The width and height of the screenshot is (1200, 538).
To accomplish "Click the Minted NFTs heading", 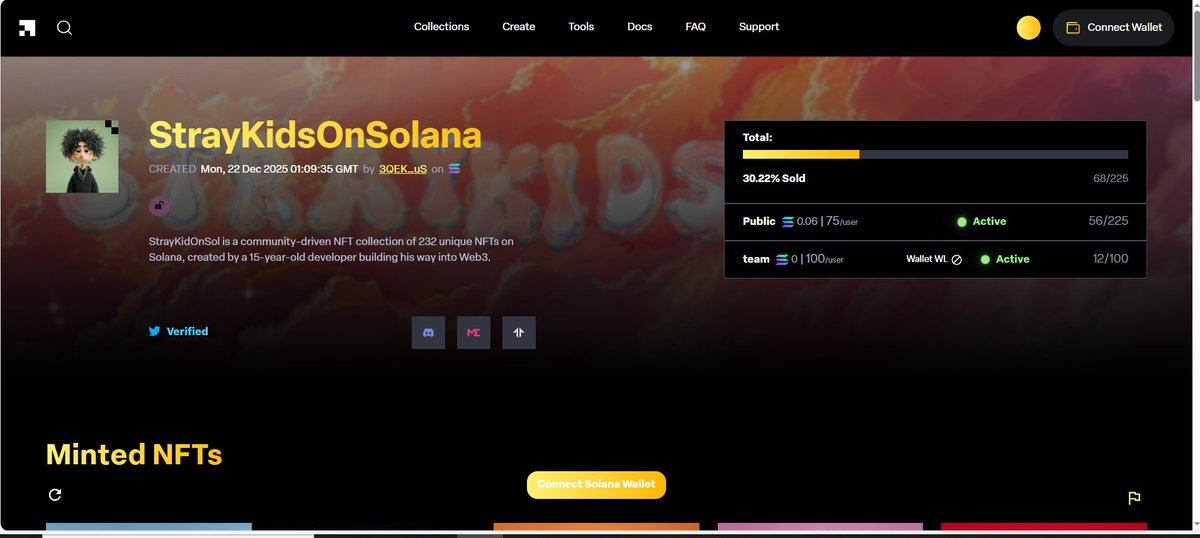I will click(x=134, y=455).
